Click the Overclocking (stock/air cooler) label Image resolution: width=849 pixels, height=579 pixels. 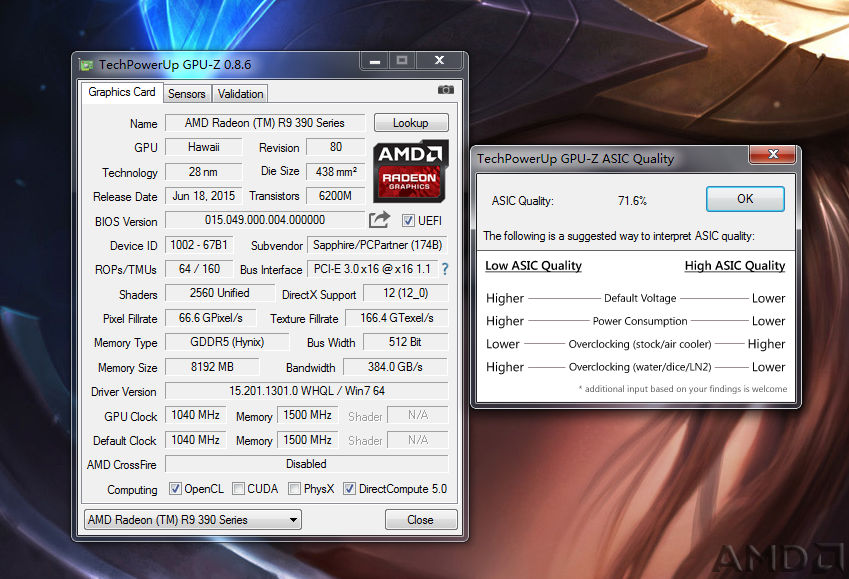coord(640,344)
